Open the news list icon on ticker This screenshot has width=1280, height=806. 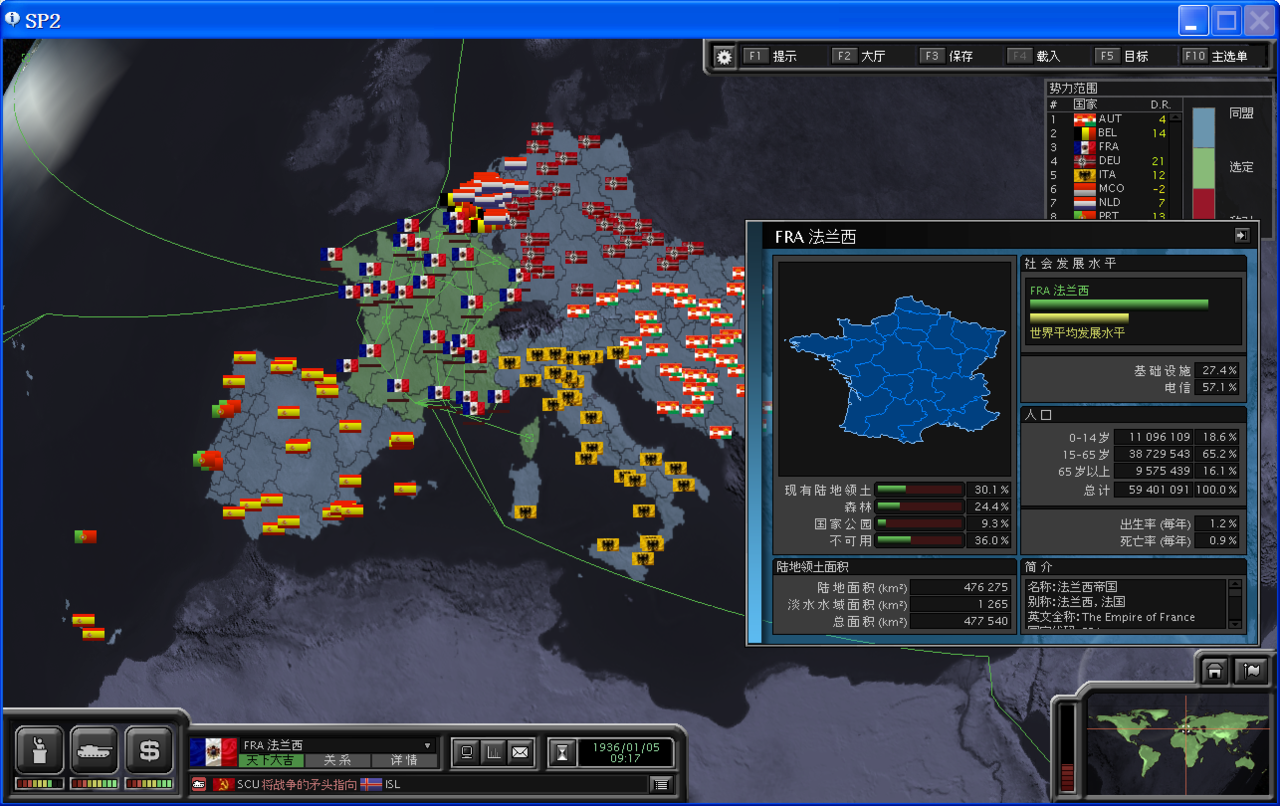click(660, 784)
